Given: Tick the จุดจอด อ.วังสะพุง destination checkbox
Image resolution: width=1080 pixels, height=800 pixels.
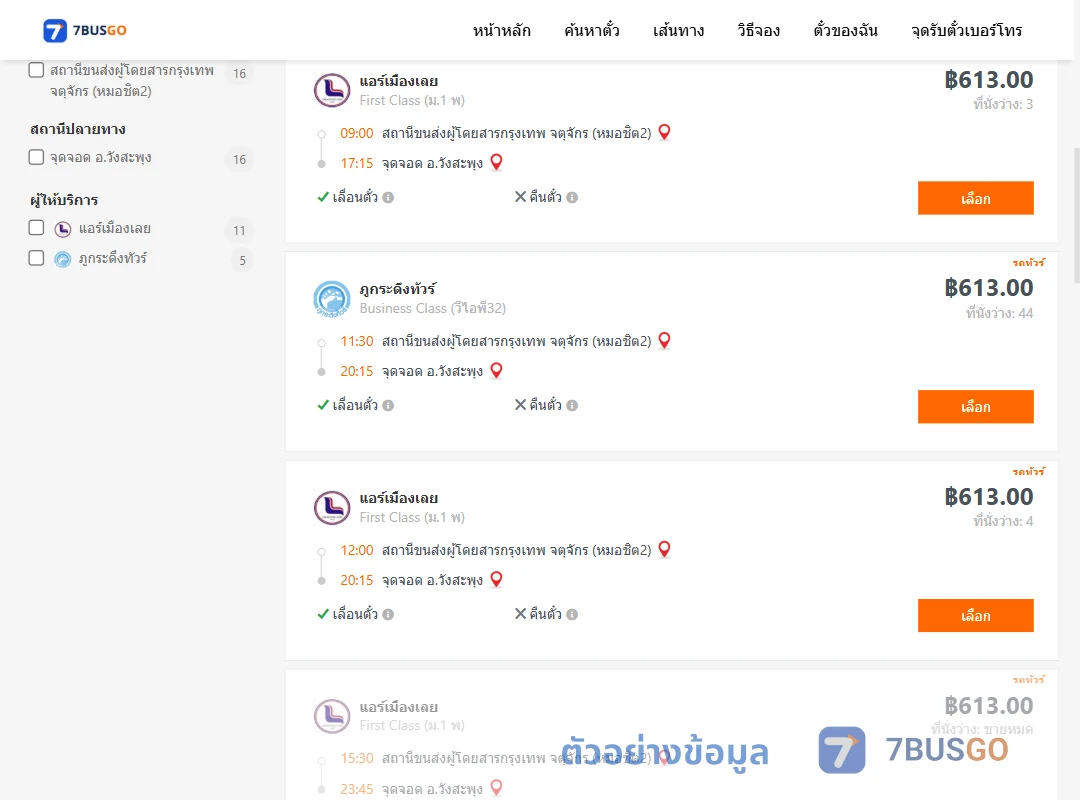Looking at the screenshot, I should click(37, 157).
